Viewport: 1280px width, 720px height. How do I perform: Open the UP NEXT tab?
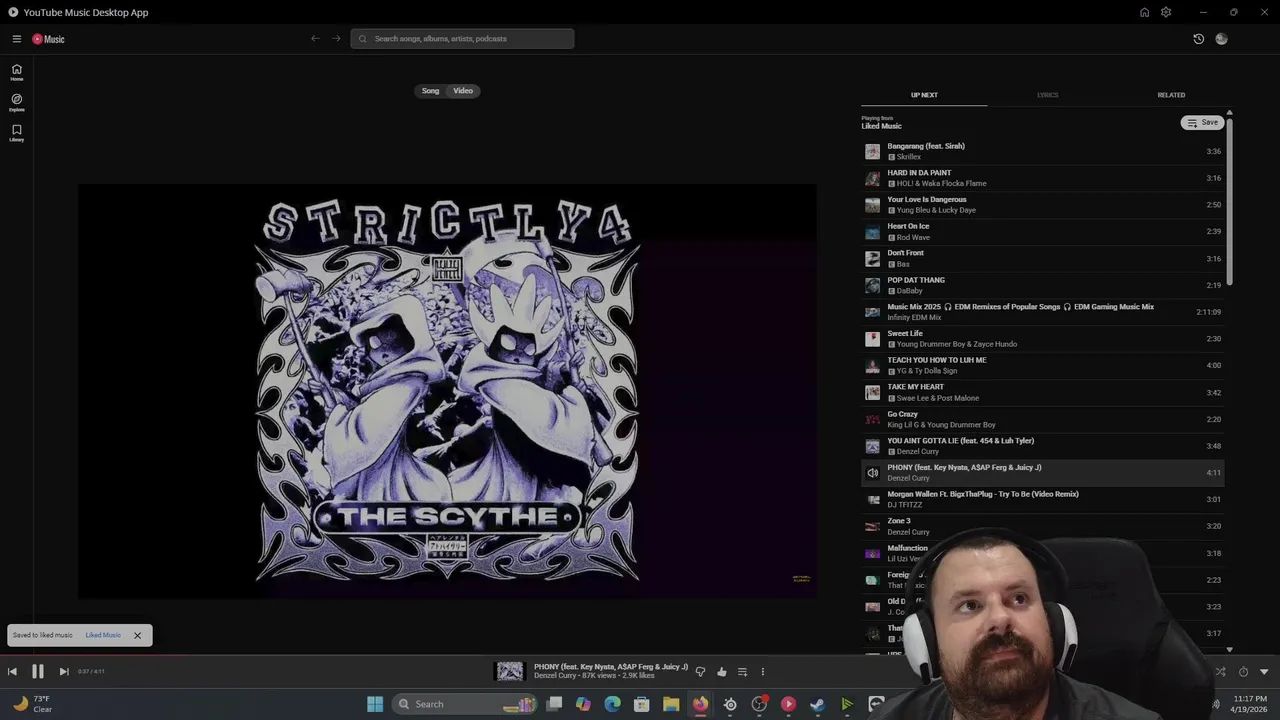coord(924,95)
